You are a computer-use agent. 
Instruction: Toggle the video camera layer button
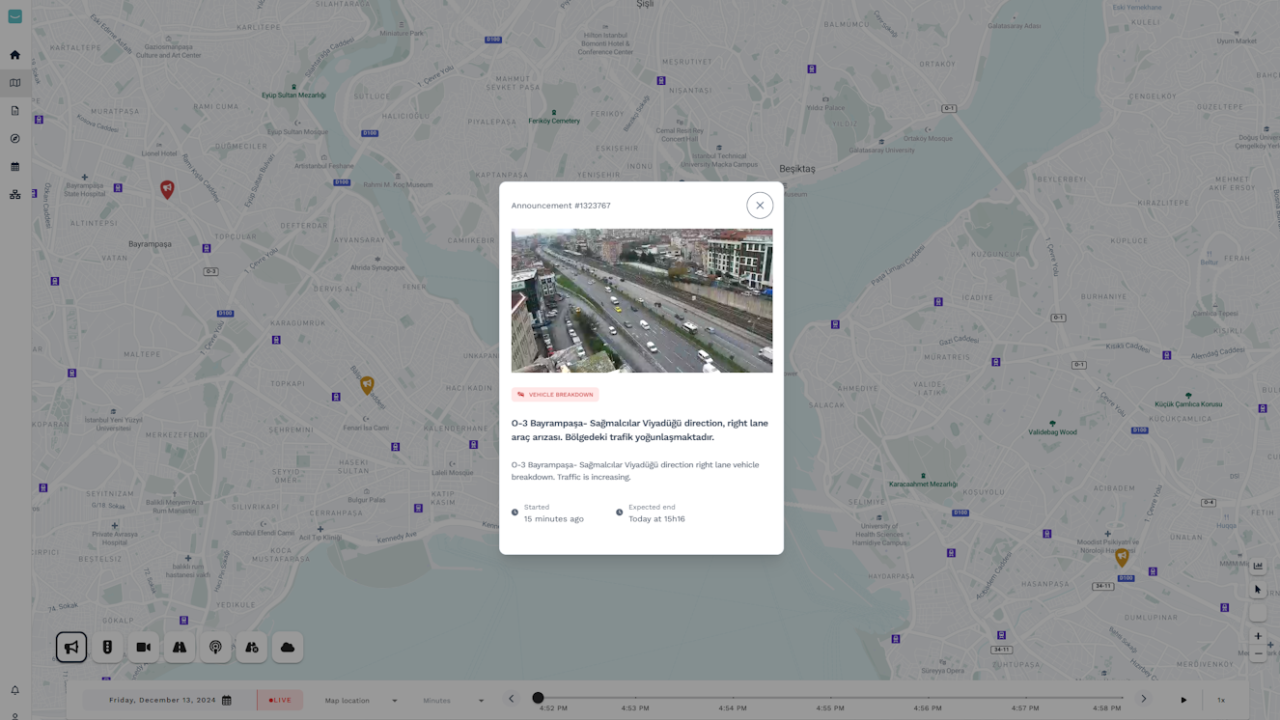[143, 647]
